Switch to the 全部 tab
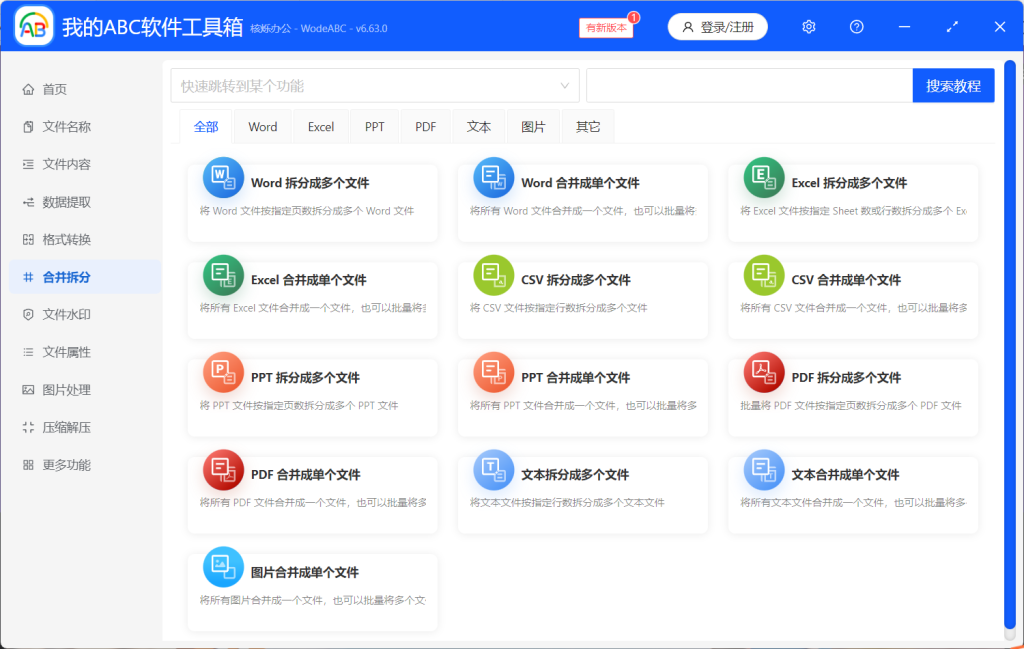The height and width of the screenshot is (649, 1024). click(x=206, y=127)
